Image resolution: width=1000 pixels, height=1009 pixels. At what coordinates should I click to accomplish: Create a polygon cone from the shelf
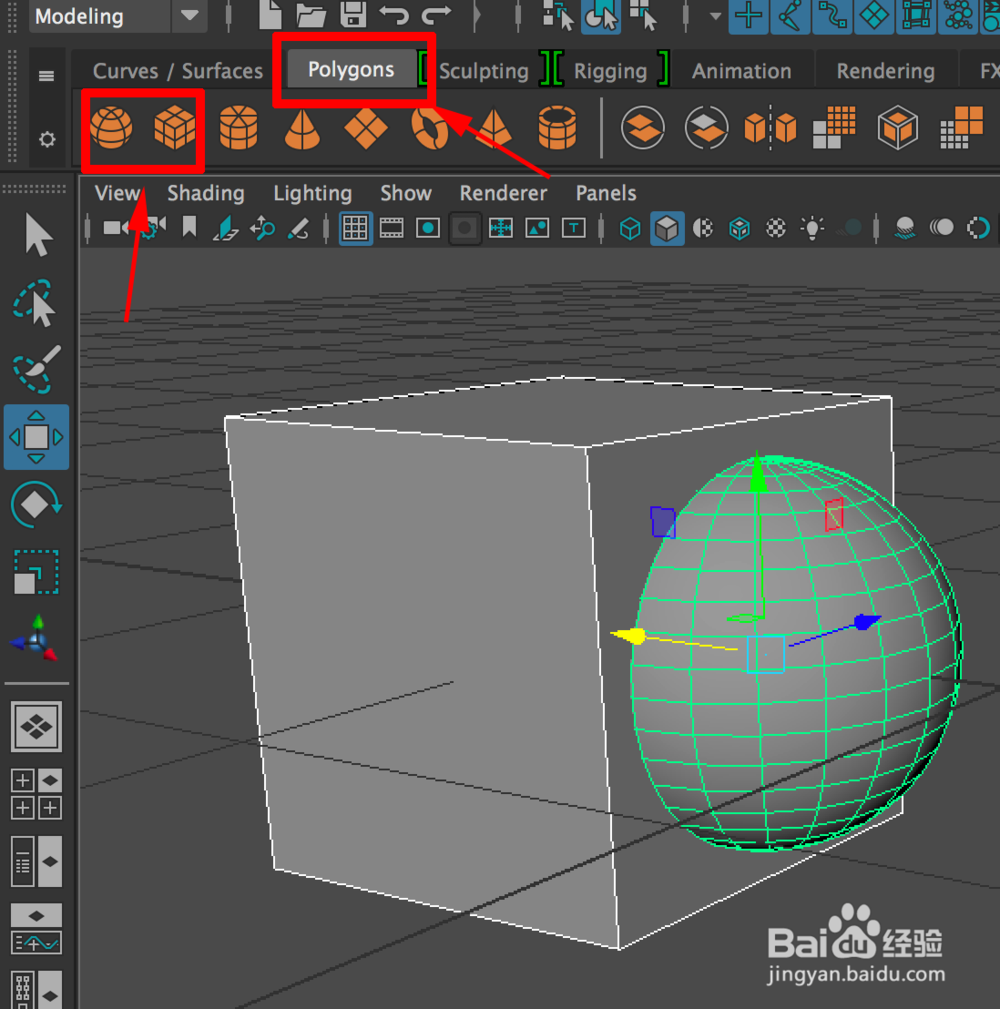click(x=302, y=128)
